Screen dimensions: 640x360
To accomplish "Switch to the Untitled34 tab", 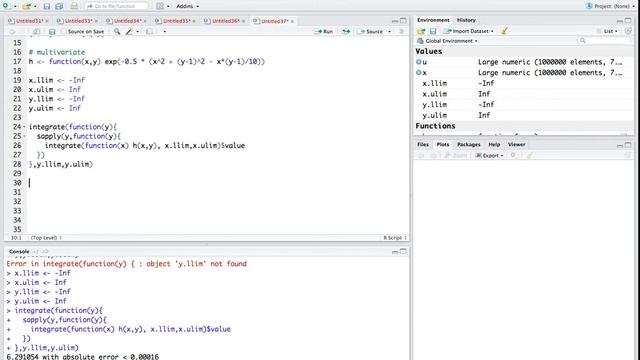I will click(x=126, y=21).
